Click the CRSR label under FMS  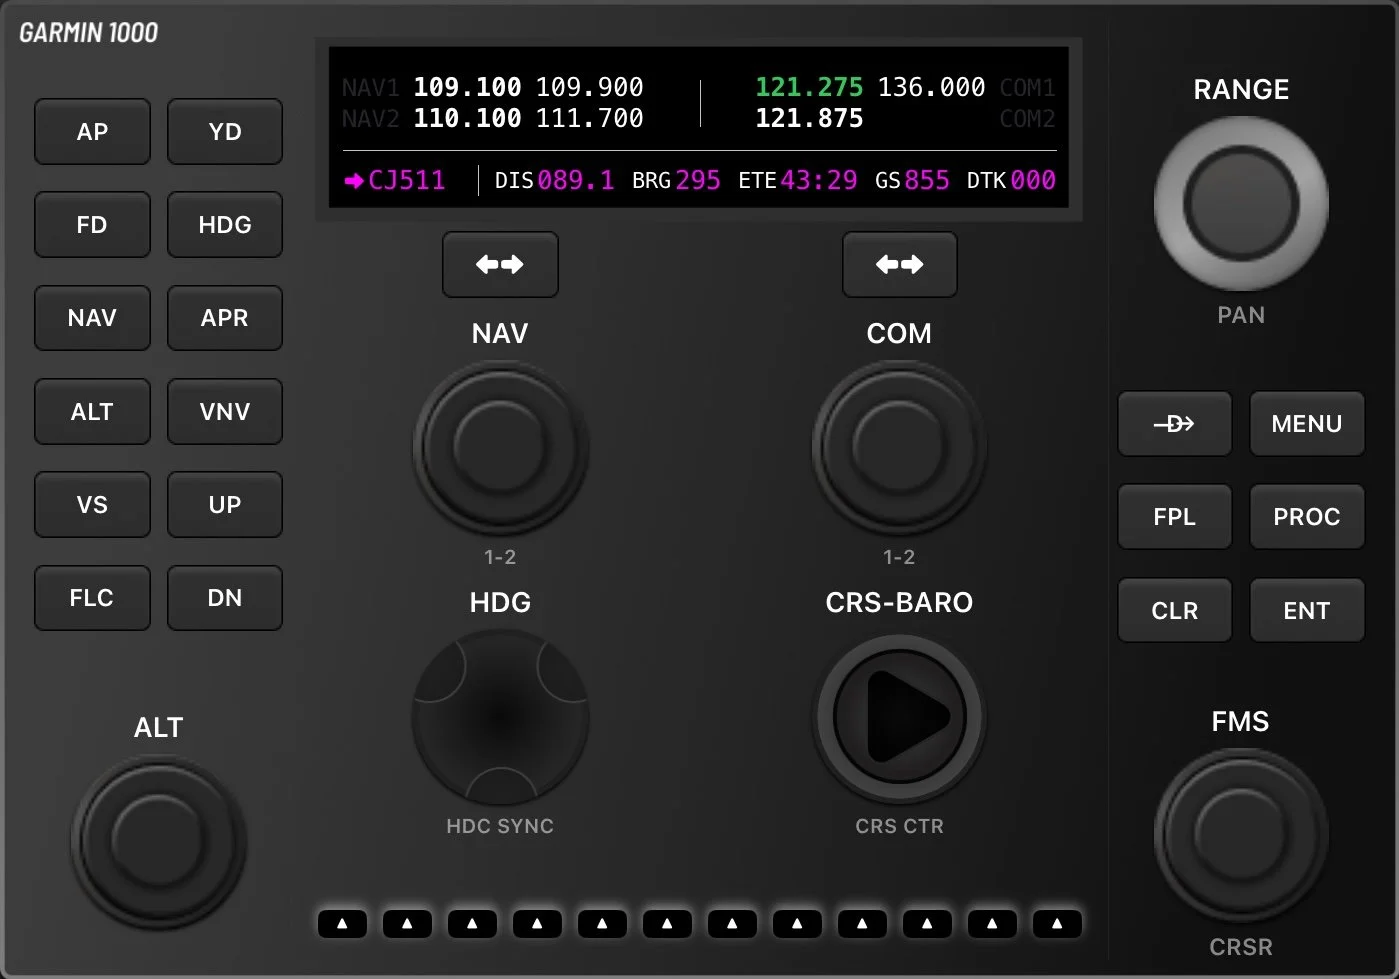(1241, 947)
